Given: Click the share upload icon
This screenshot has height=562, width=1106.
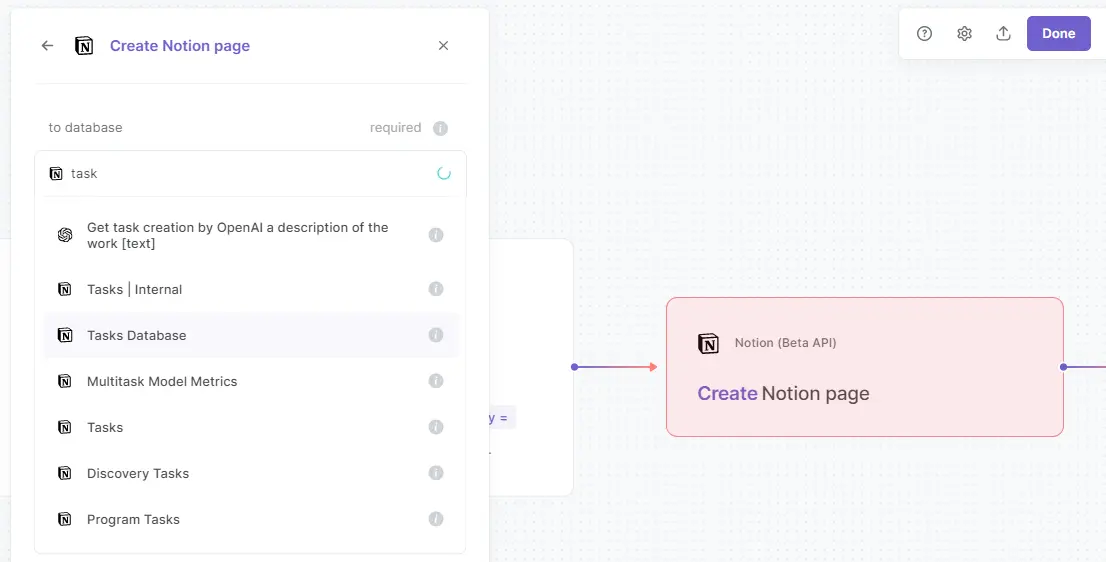Looking at the screenshot, I should pos(1003,33).
